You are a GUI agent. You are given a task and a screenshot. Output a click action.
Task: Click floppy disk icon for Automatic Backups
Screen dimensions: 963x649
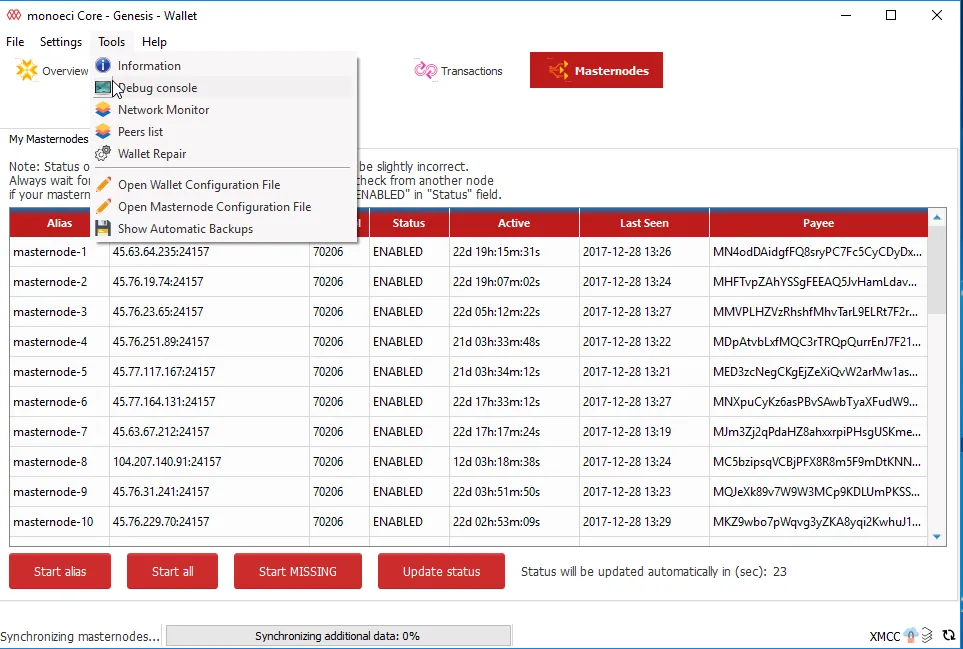103,228
